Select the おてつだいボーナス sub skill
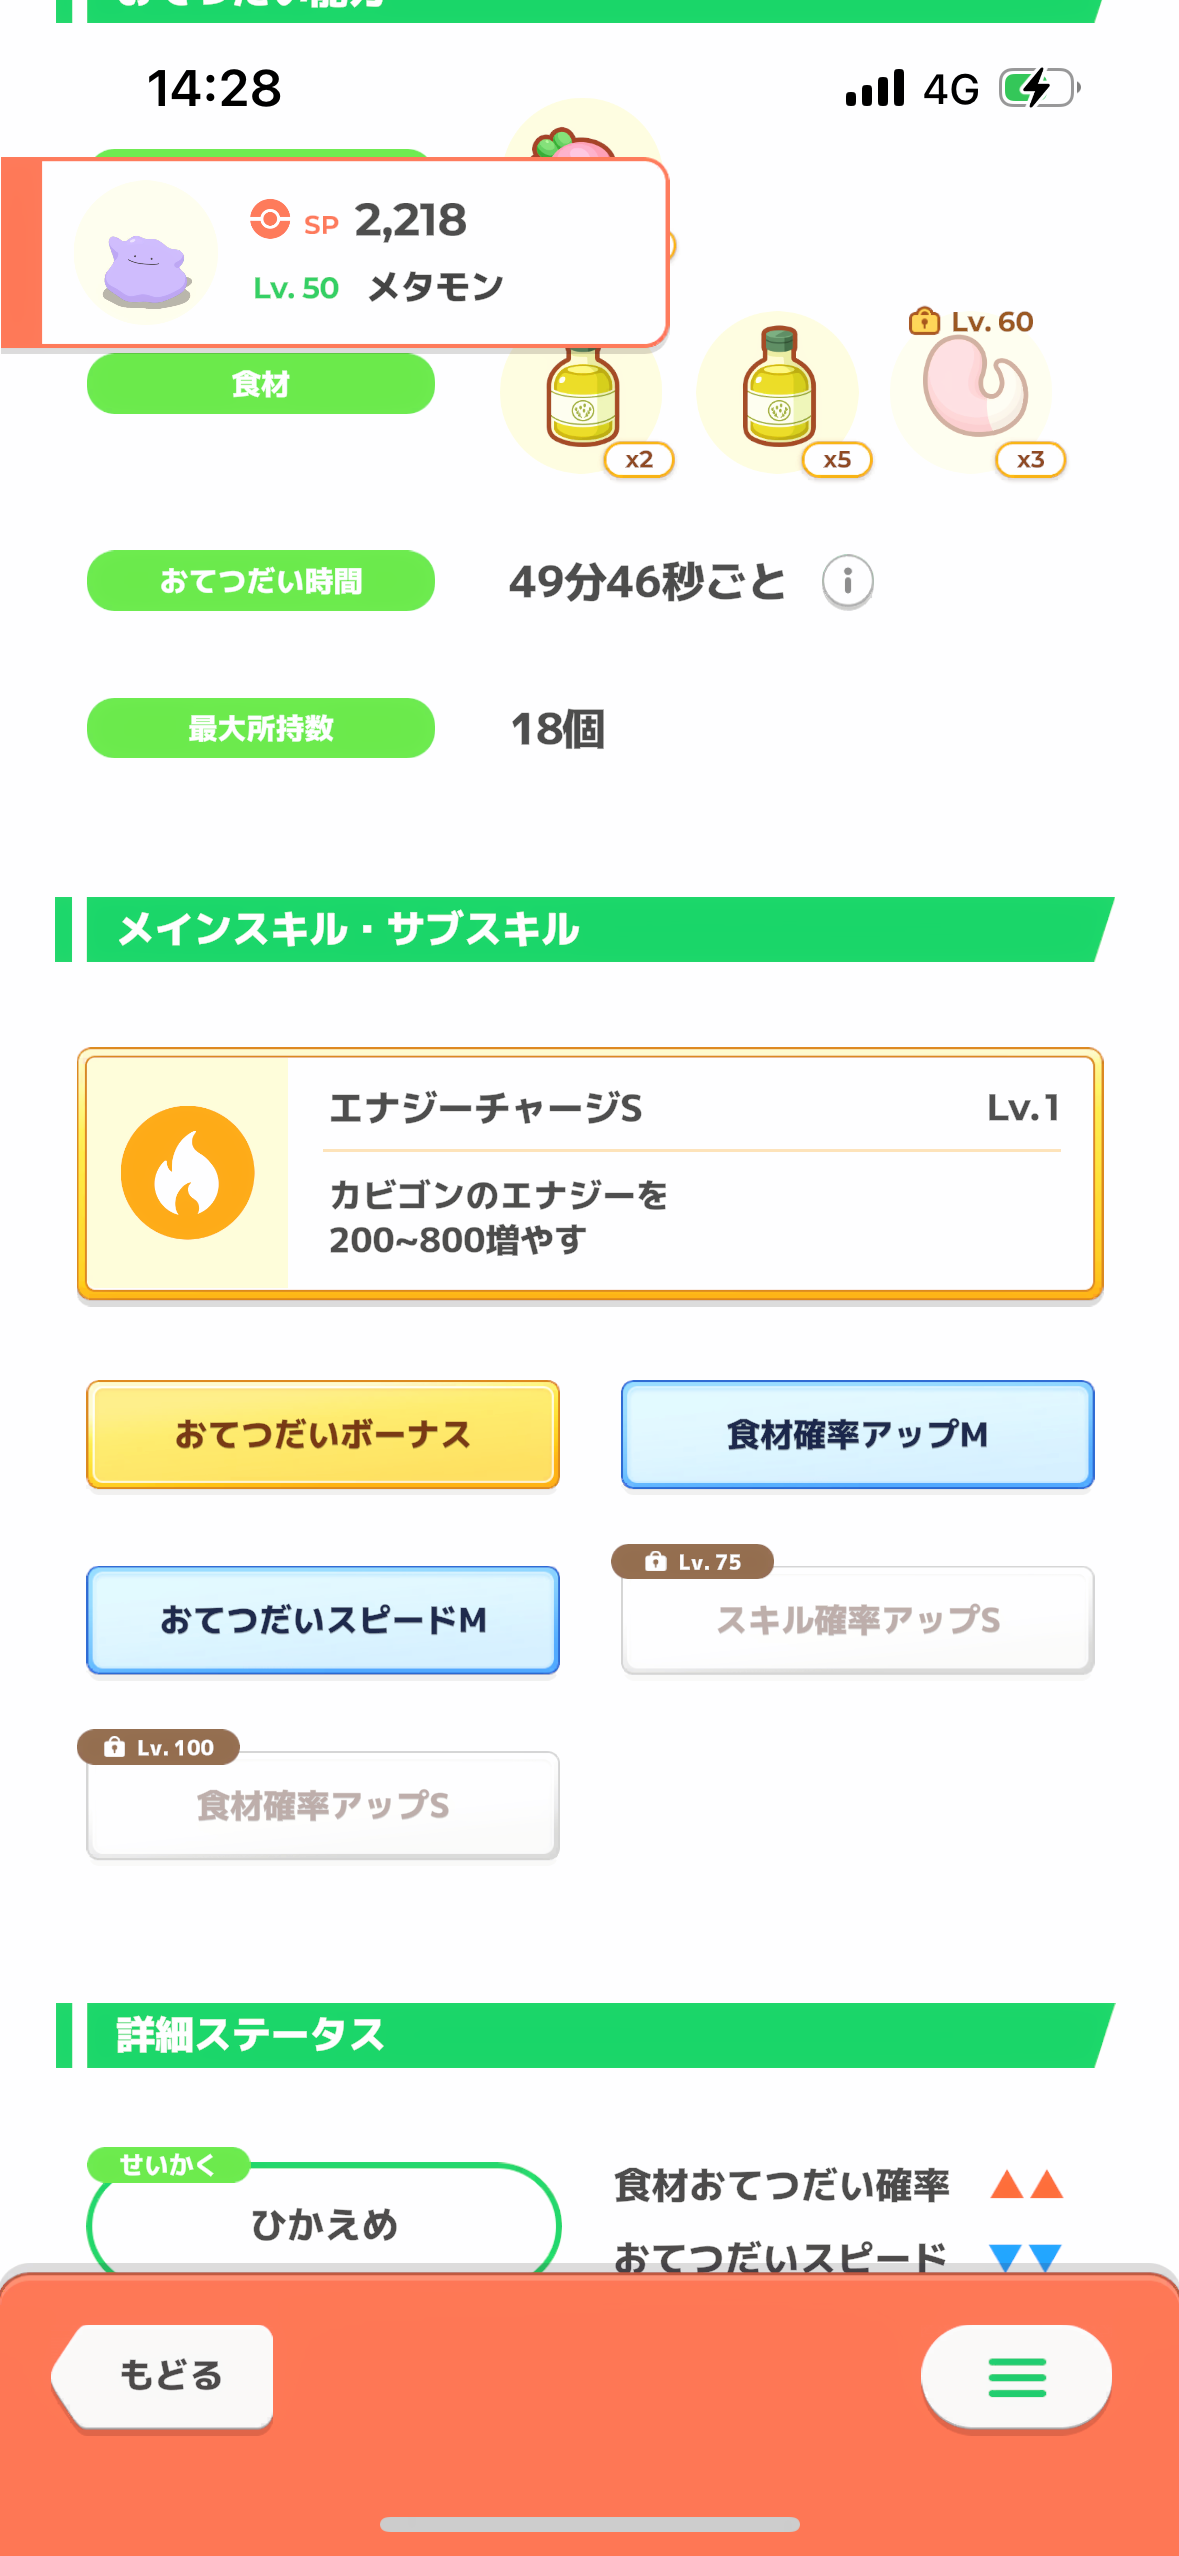 pos(323,1435)
